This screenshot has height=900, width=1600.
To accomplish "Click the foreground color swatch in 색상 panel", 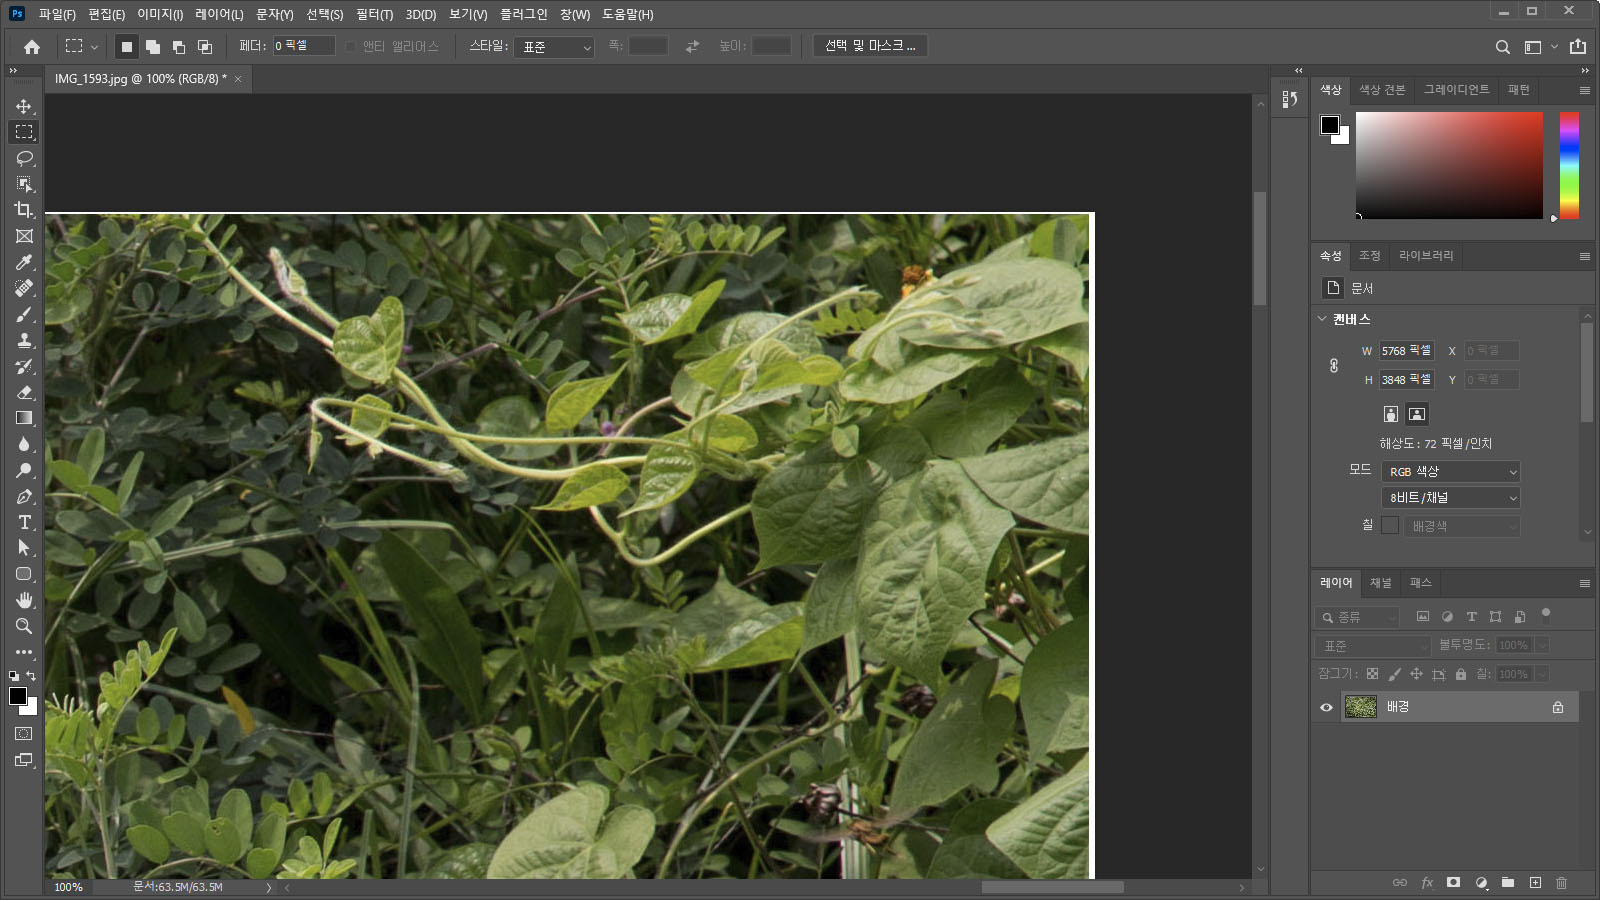I will pos(1330,125).
